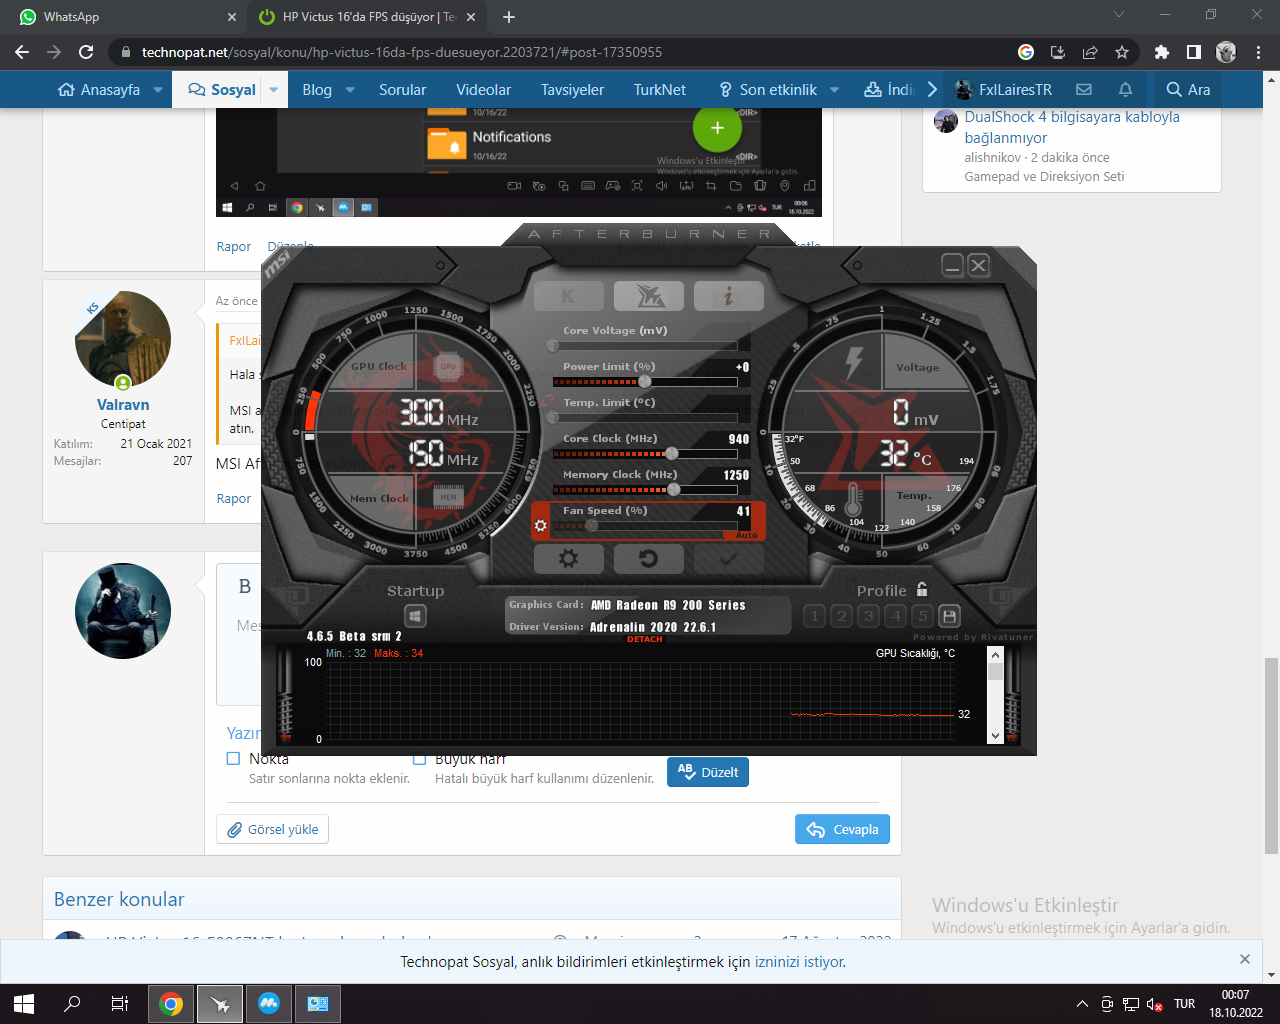Open Videolar navigation item
1280x1024 pixels.
pos(483,90)
